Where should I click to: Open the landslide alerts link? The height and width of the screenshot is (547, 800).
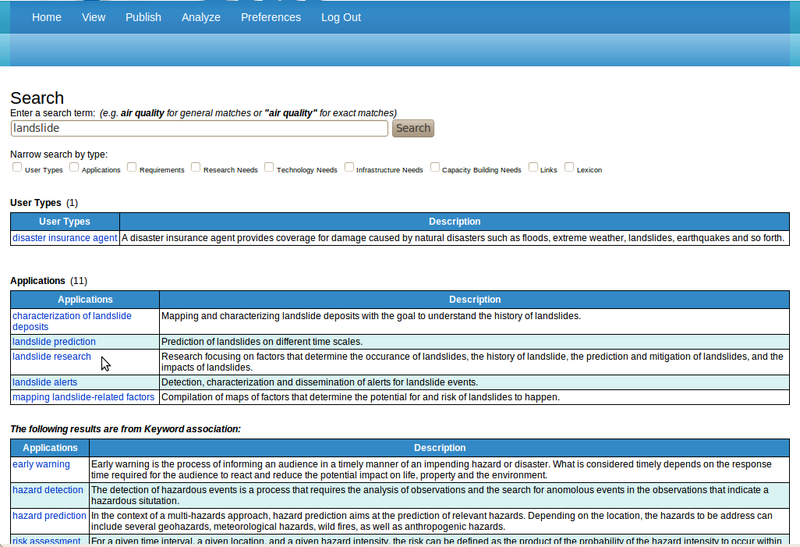(45, 382)
